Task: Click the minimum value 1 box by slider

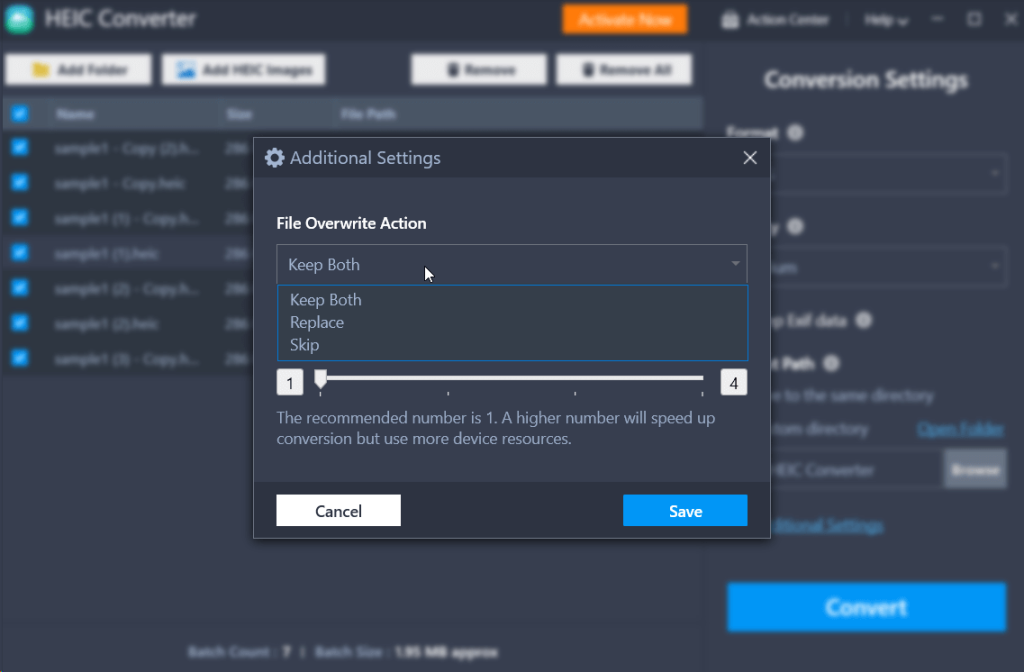Action: [x=290, y=383]
